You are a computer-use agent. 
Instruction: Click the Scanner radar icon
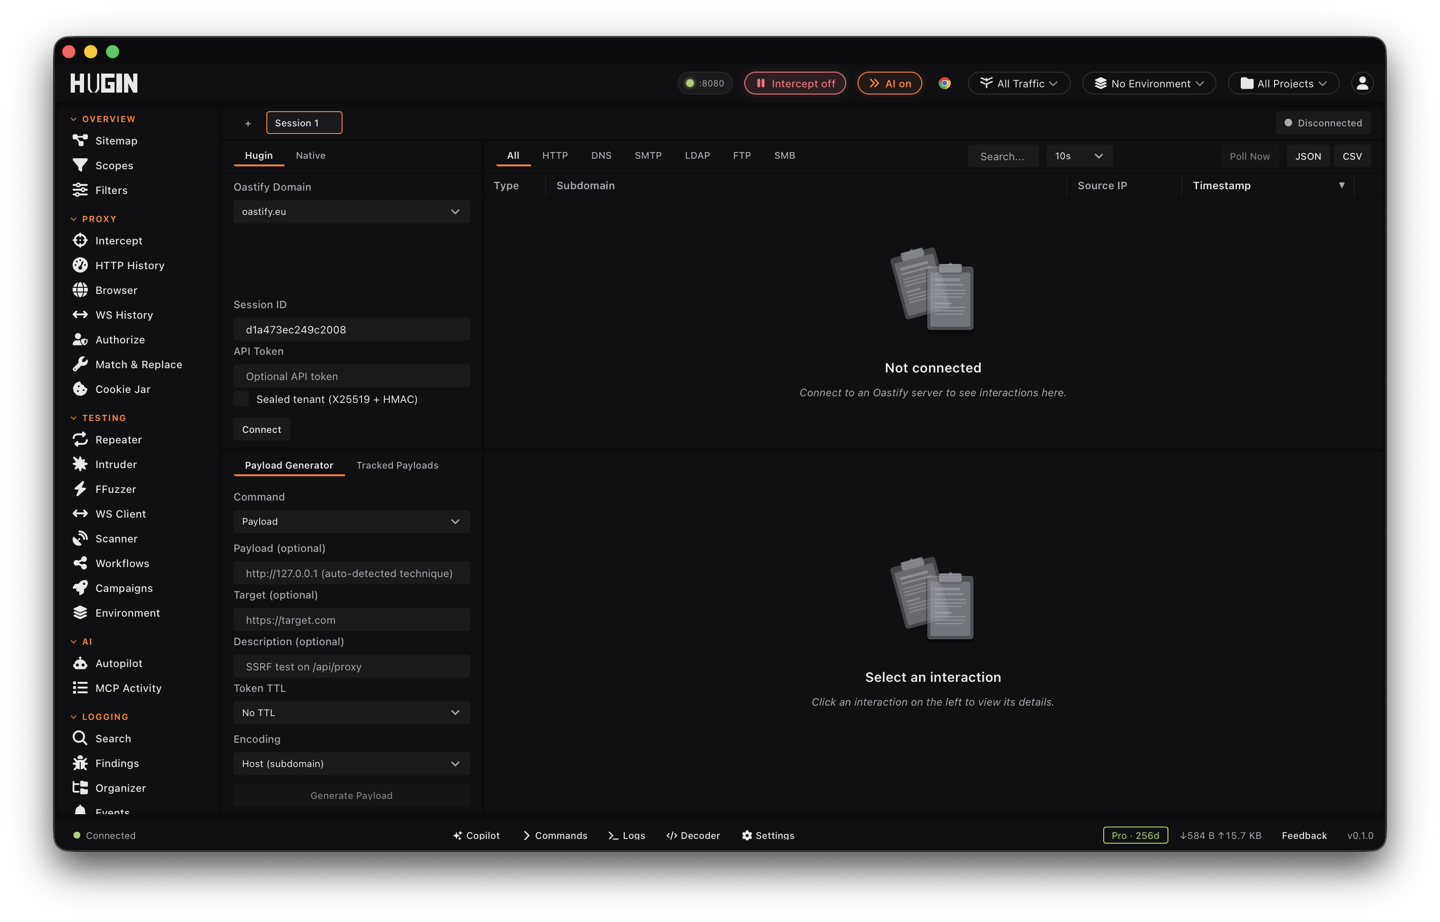pyautogui.click(x=80, y=538)
